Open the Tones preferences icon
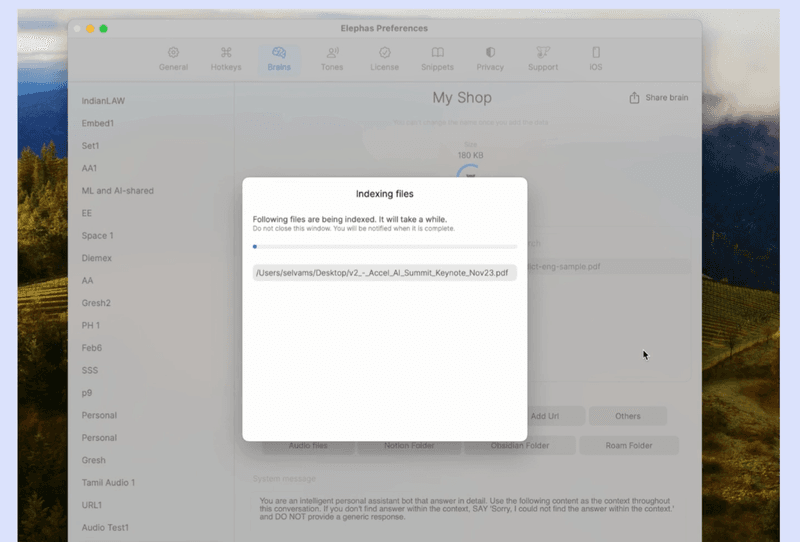Viewport: 800px width, 542px height. coord(332,53)
